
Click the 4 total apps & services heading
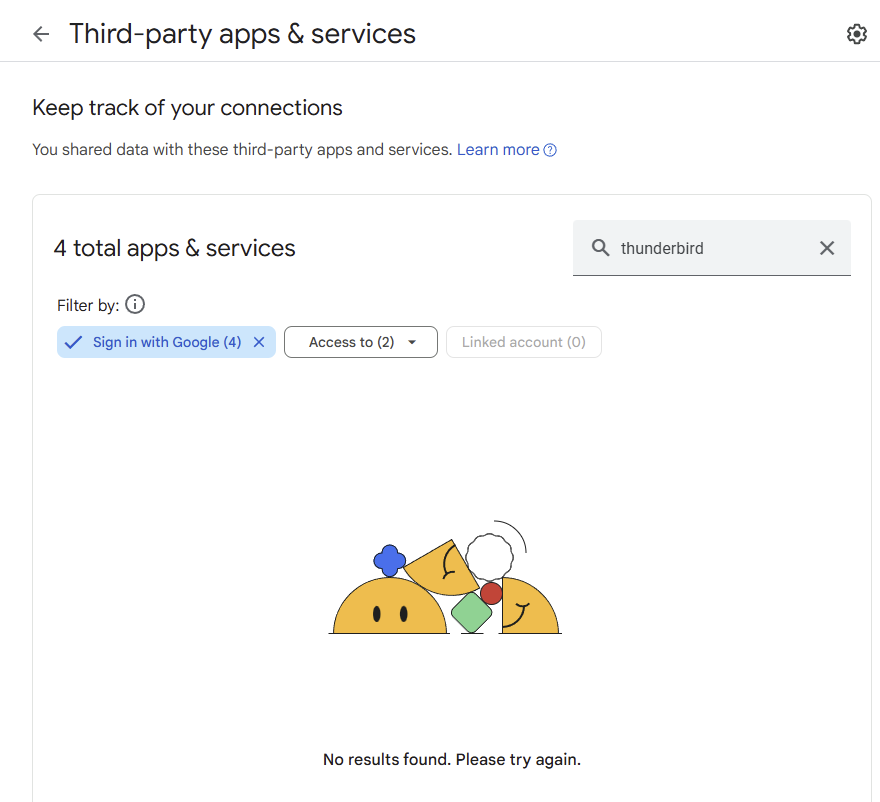(x=175, y=248)
